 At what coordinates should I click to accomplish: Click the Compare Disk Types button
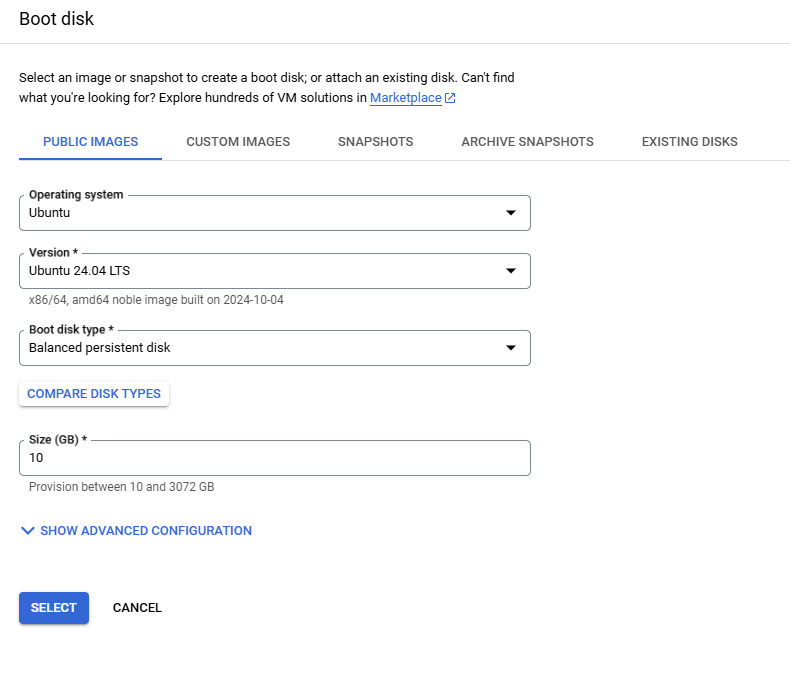(94, 394)
